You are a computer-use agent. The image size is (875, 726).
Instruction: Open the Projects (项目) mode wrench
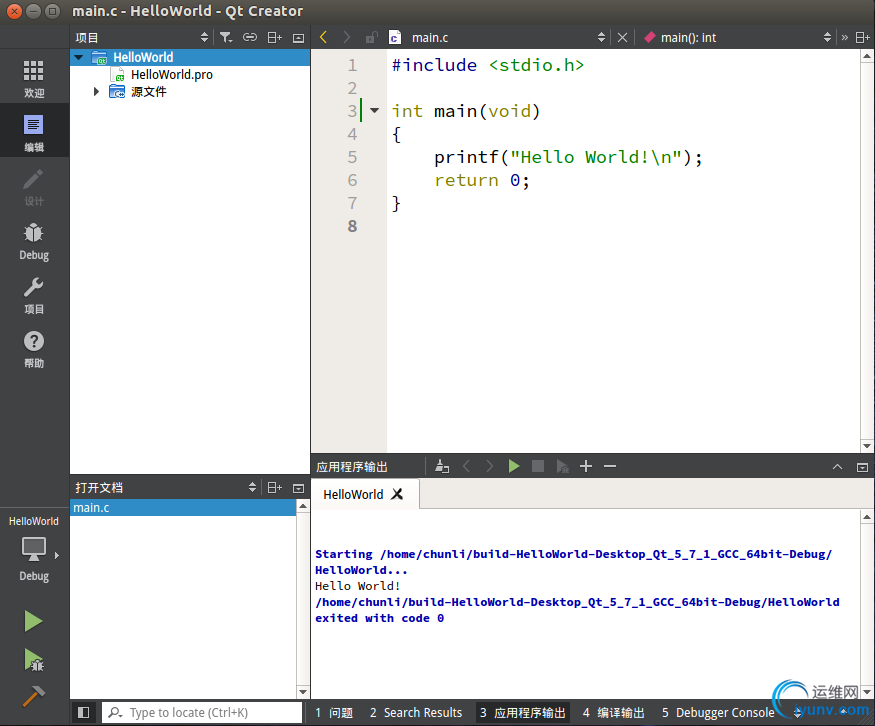click(33, 295)
